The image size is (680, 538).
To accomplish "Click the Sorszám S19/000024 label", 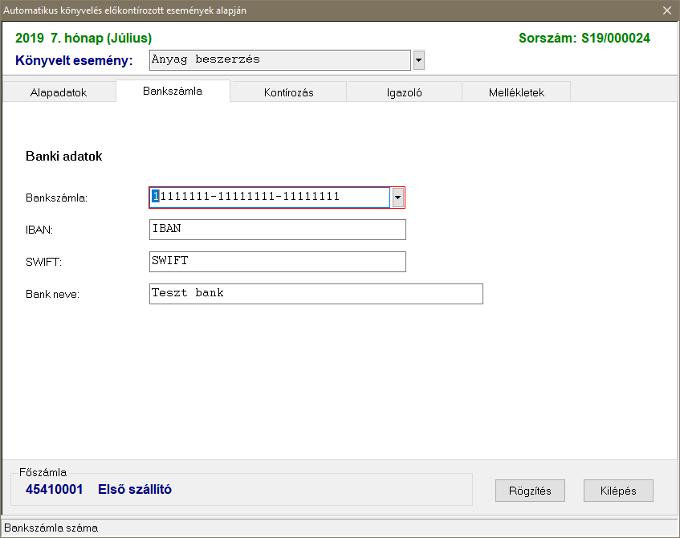I will [584, 38].
